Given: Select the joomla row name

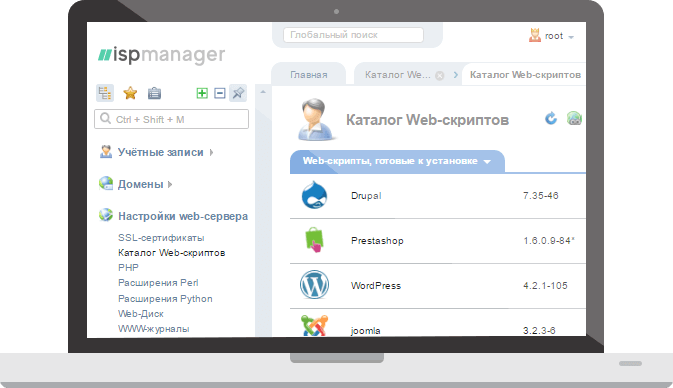Looking at the screenshot, I should pyautogui.click(x=366, y=331).
